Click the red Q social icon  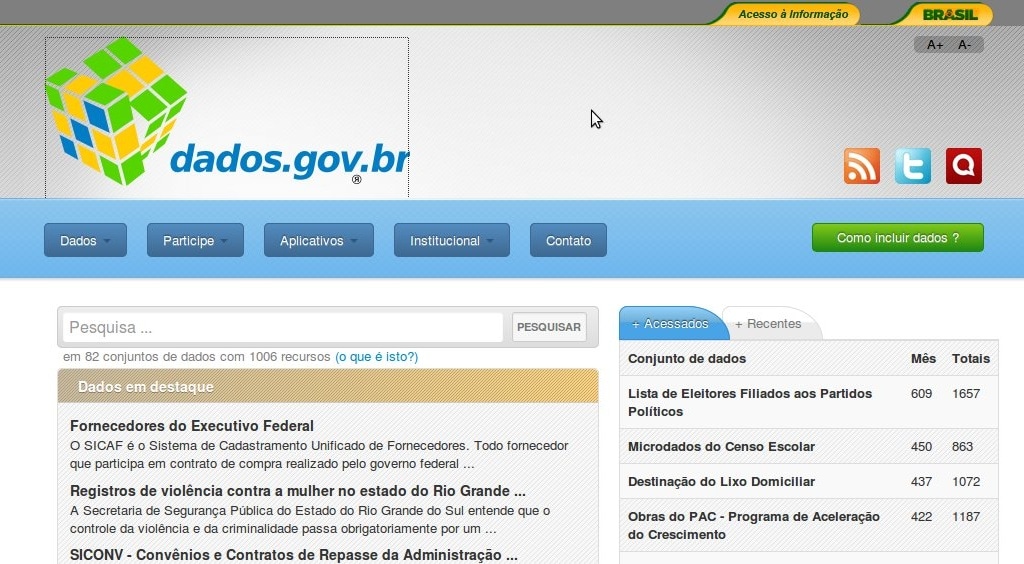pos(964,166)
